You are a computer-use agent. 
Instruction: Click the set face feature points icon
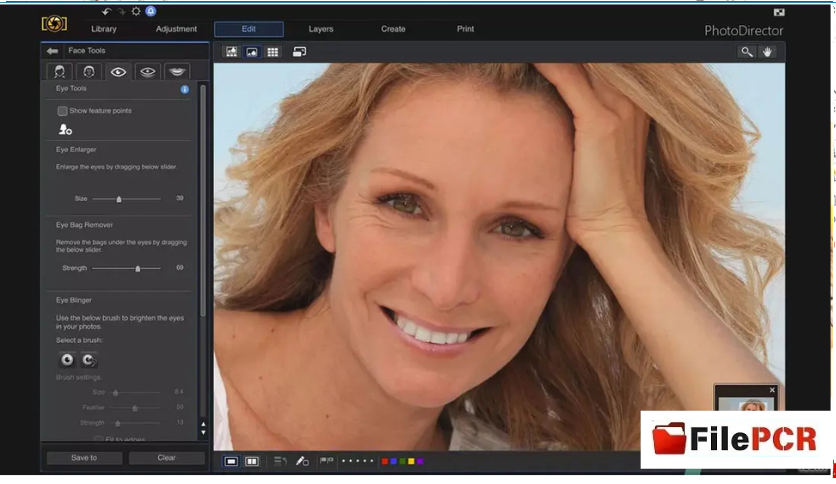pyautogui.click(x=65, y=129)
